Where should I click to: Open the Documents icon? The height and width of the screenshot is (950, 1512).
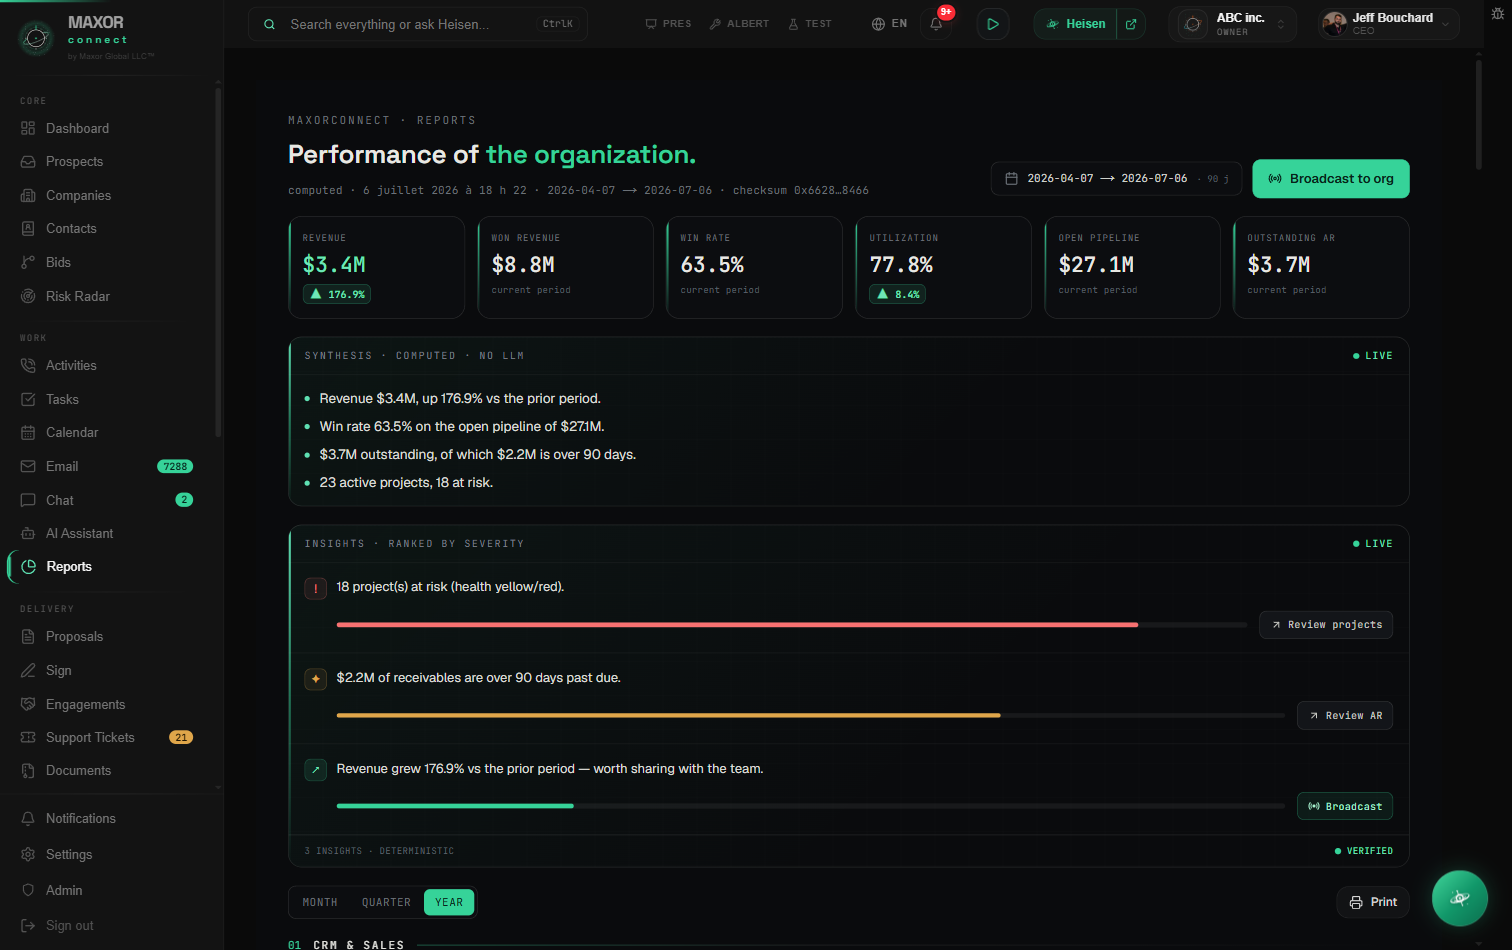[28, 771]
